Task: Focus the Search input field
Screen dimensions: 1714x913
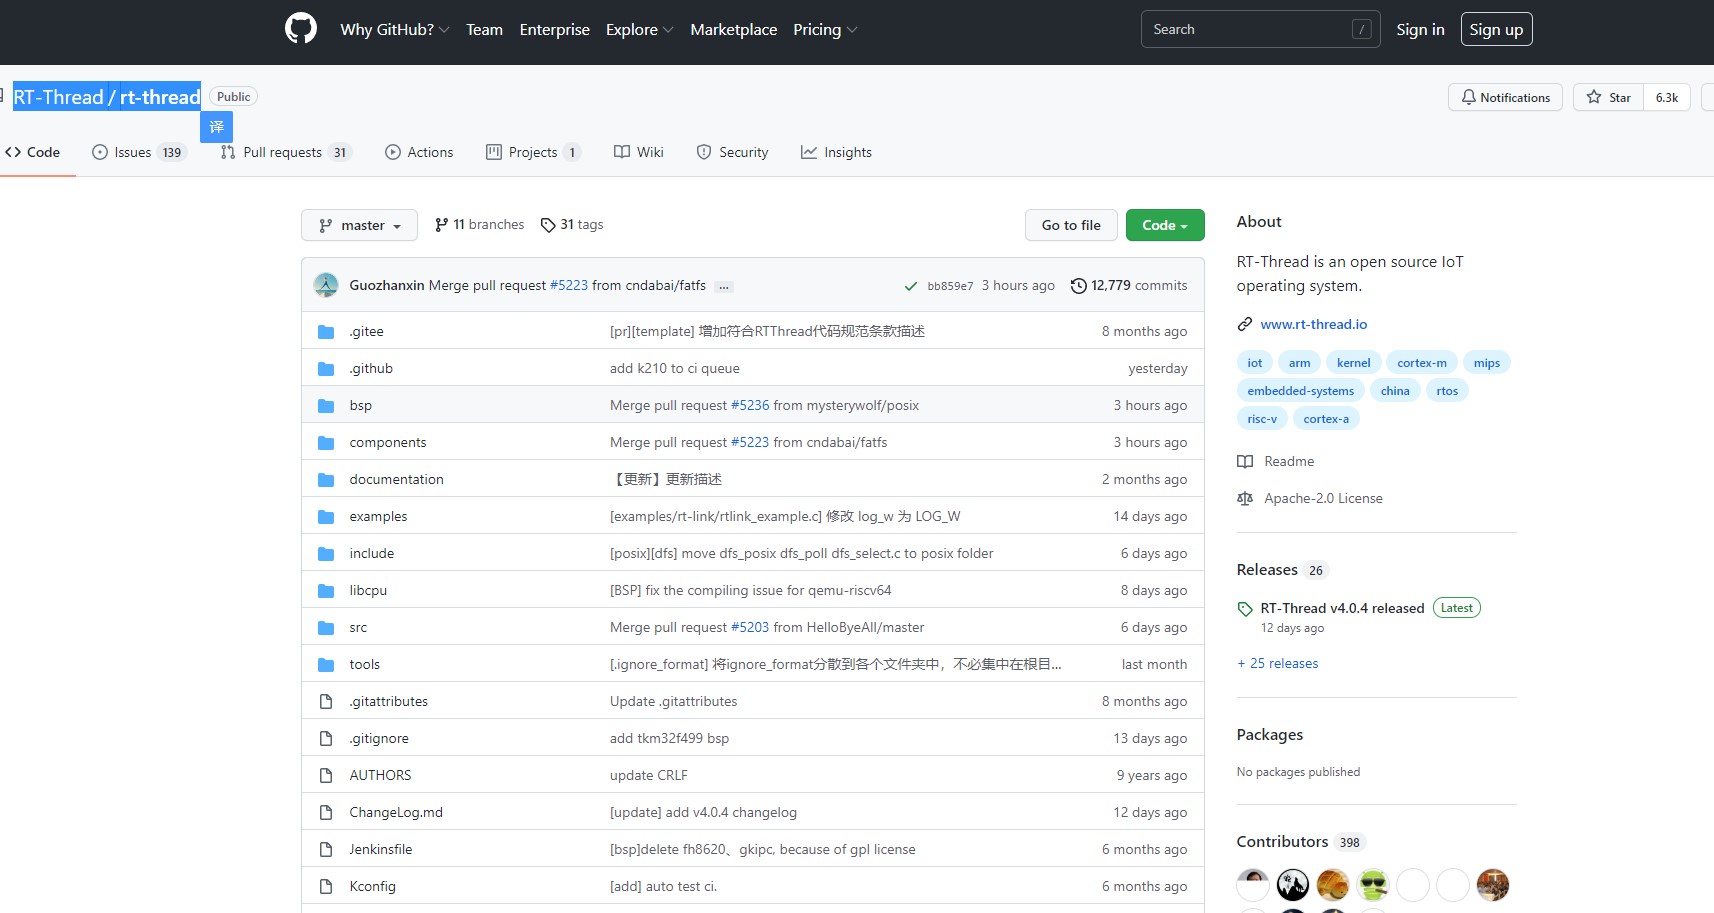Action: [1260, 29]
